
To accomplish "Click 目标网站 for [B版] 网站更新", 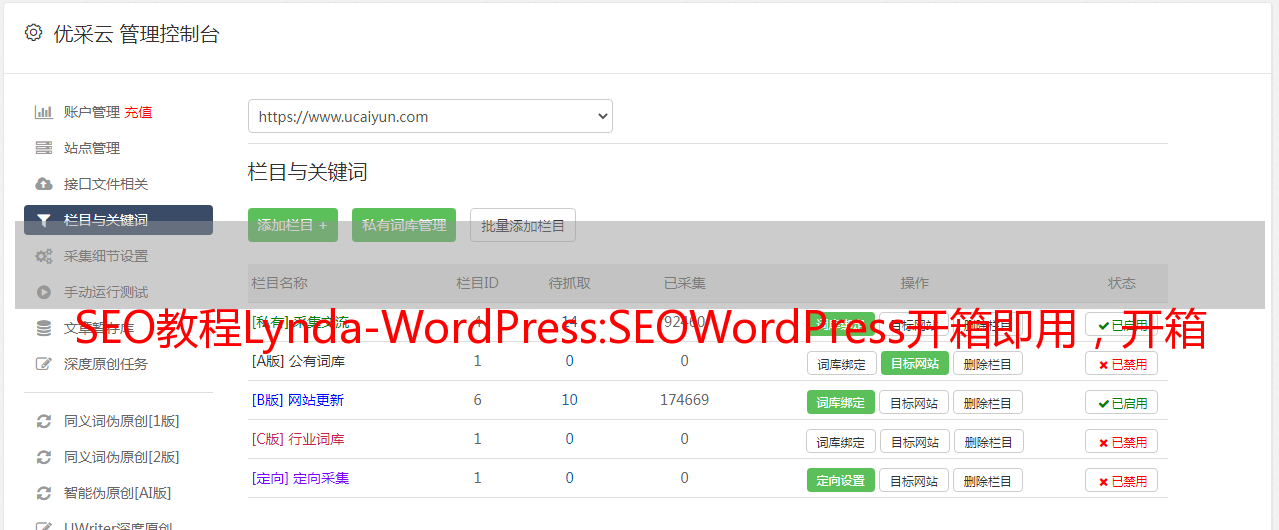I will point(914,402).
